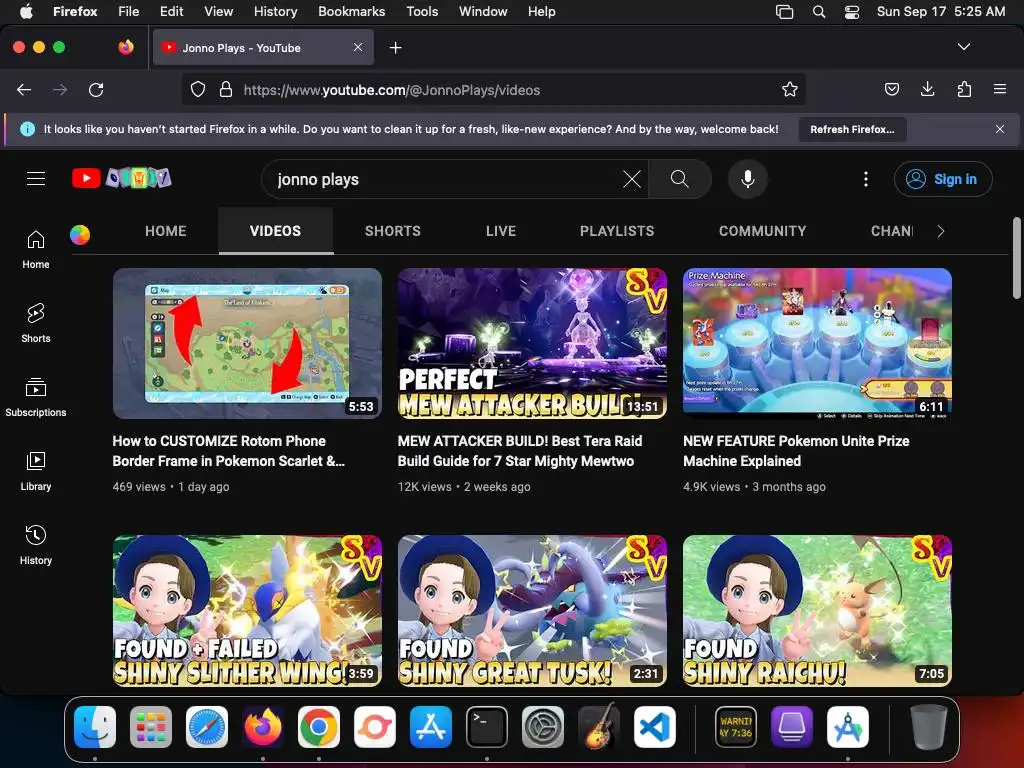
Task: Open the Apple menu
Action: (x=26, y=12)
